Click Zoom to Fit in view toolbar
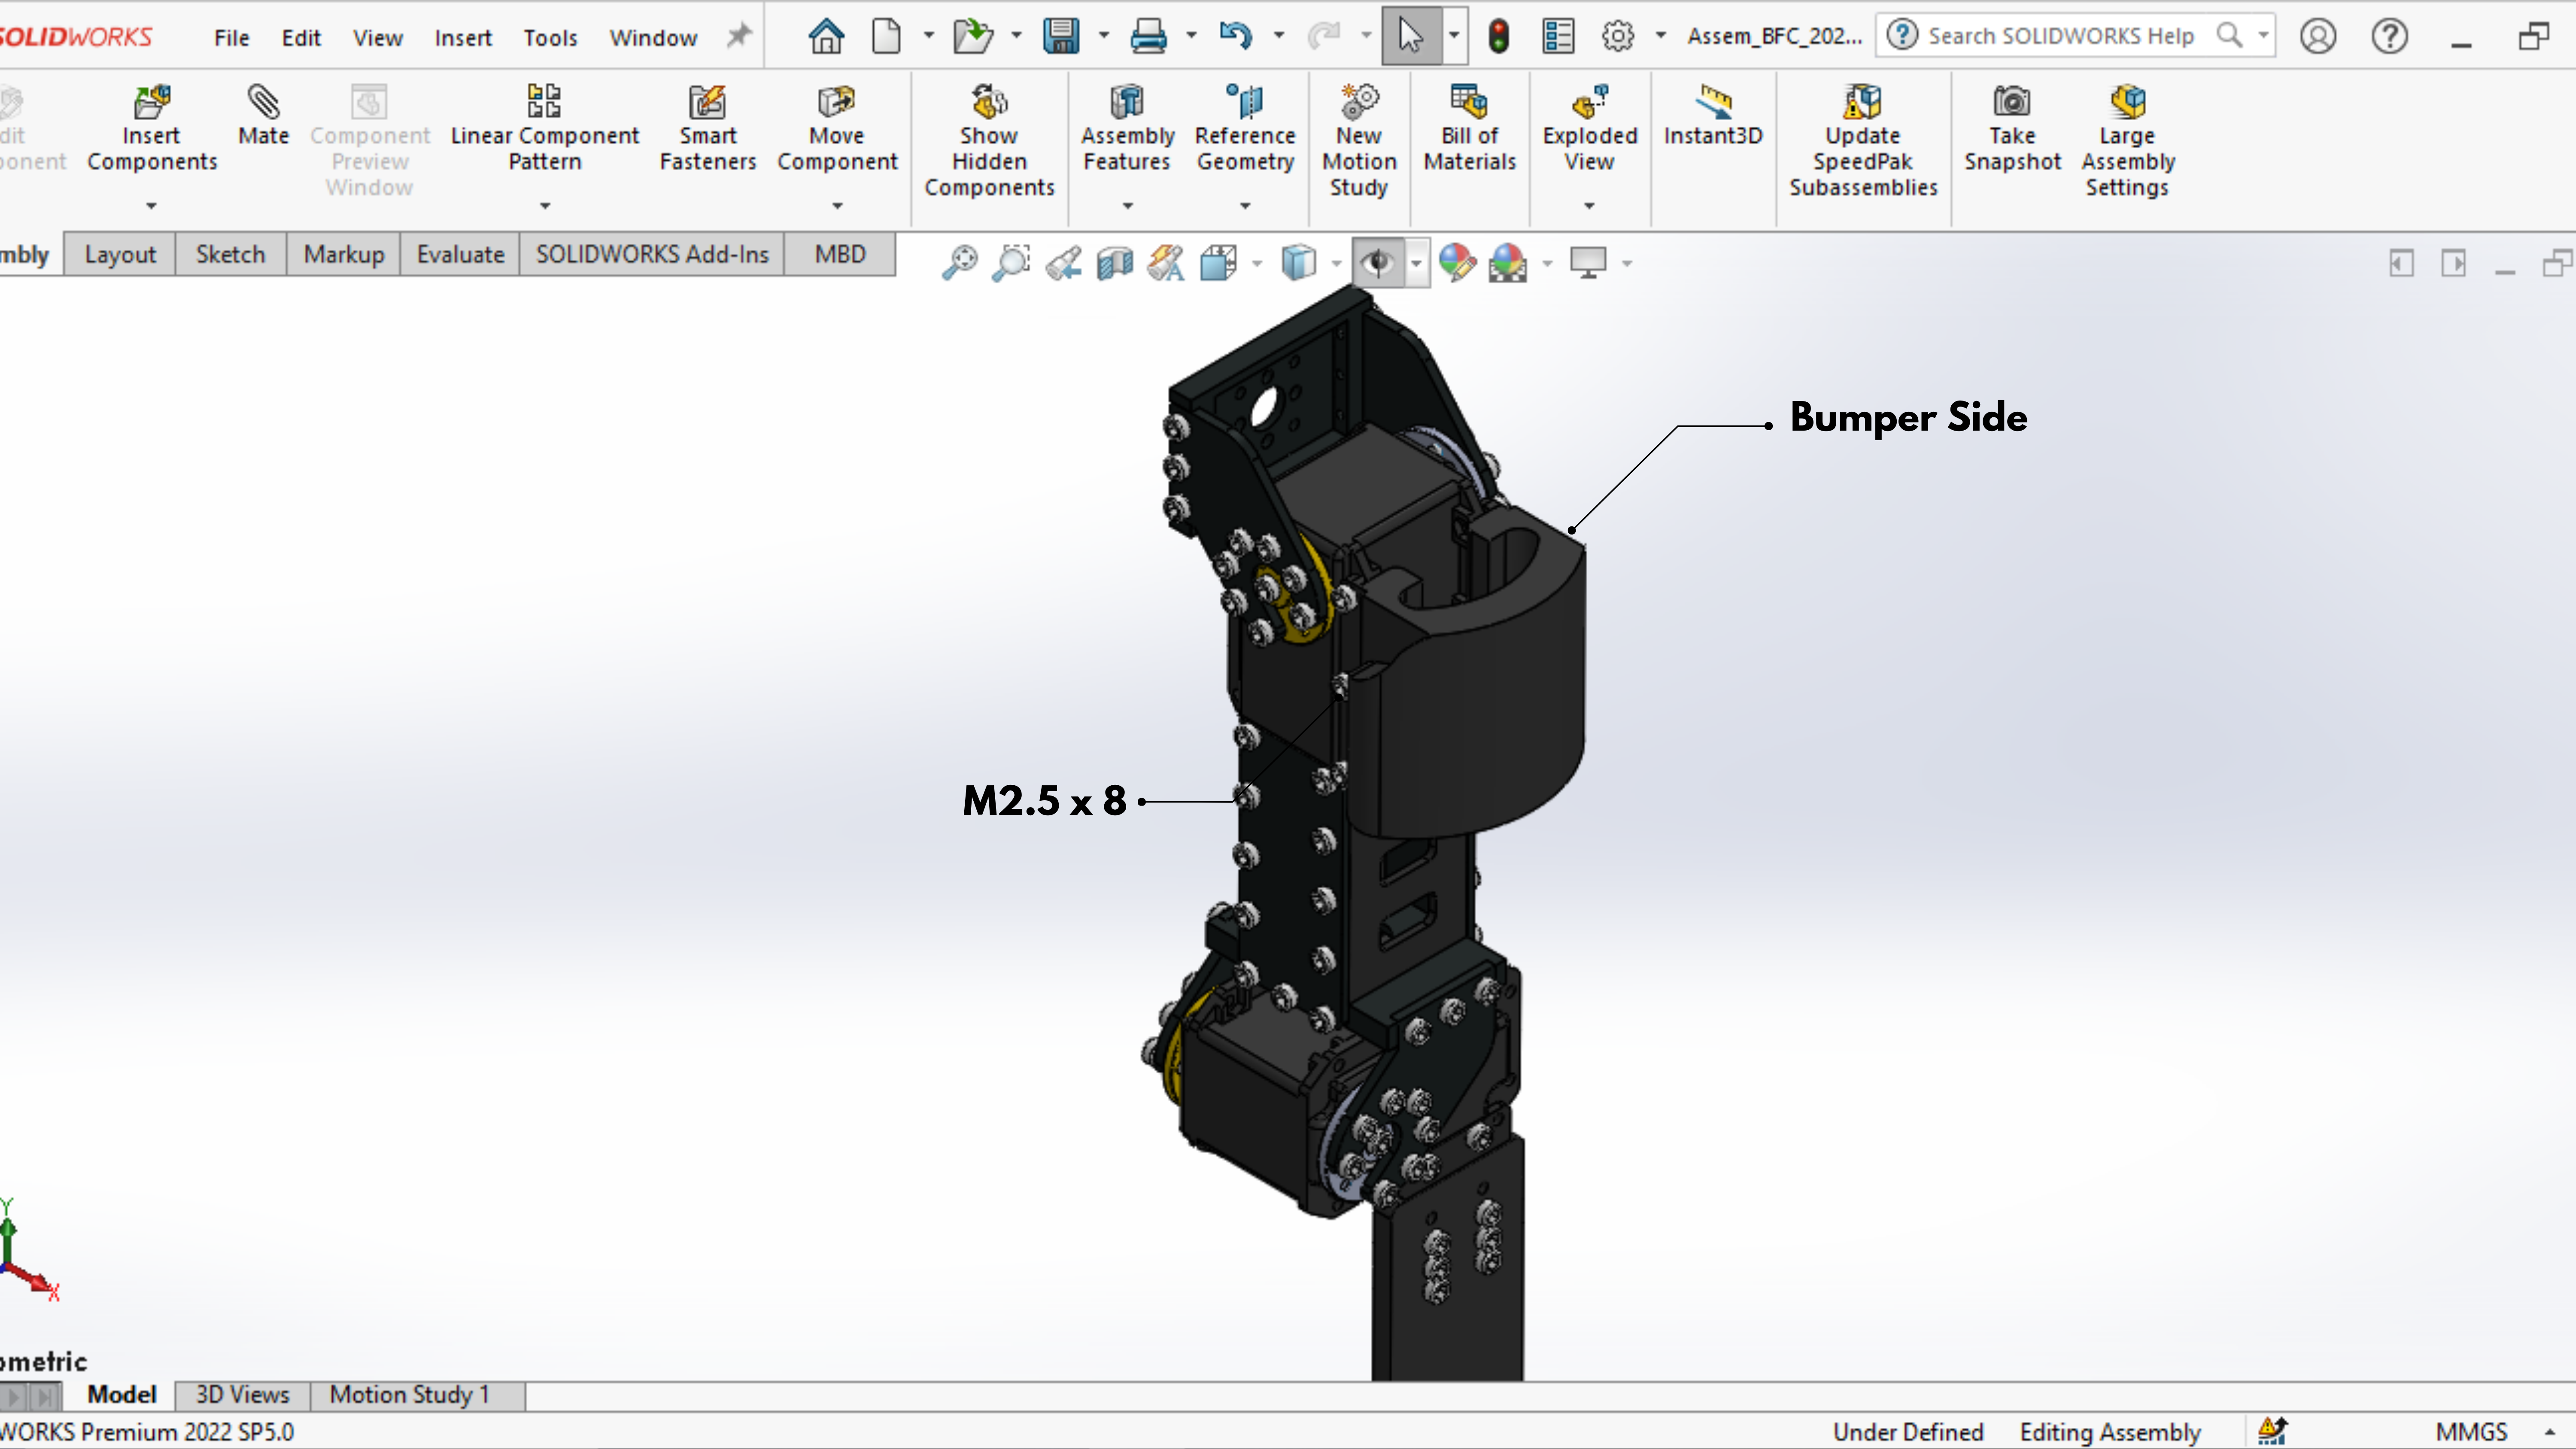 click(959, 263)
